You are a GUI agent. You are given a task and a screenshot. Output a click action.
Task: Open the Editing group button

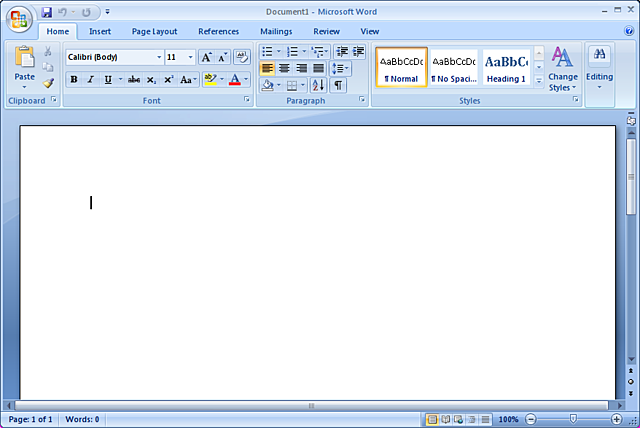[x=599, y=69]
